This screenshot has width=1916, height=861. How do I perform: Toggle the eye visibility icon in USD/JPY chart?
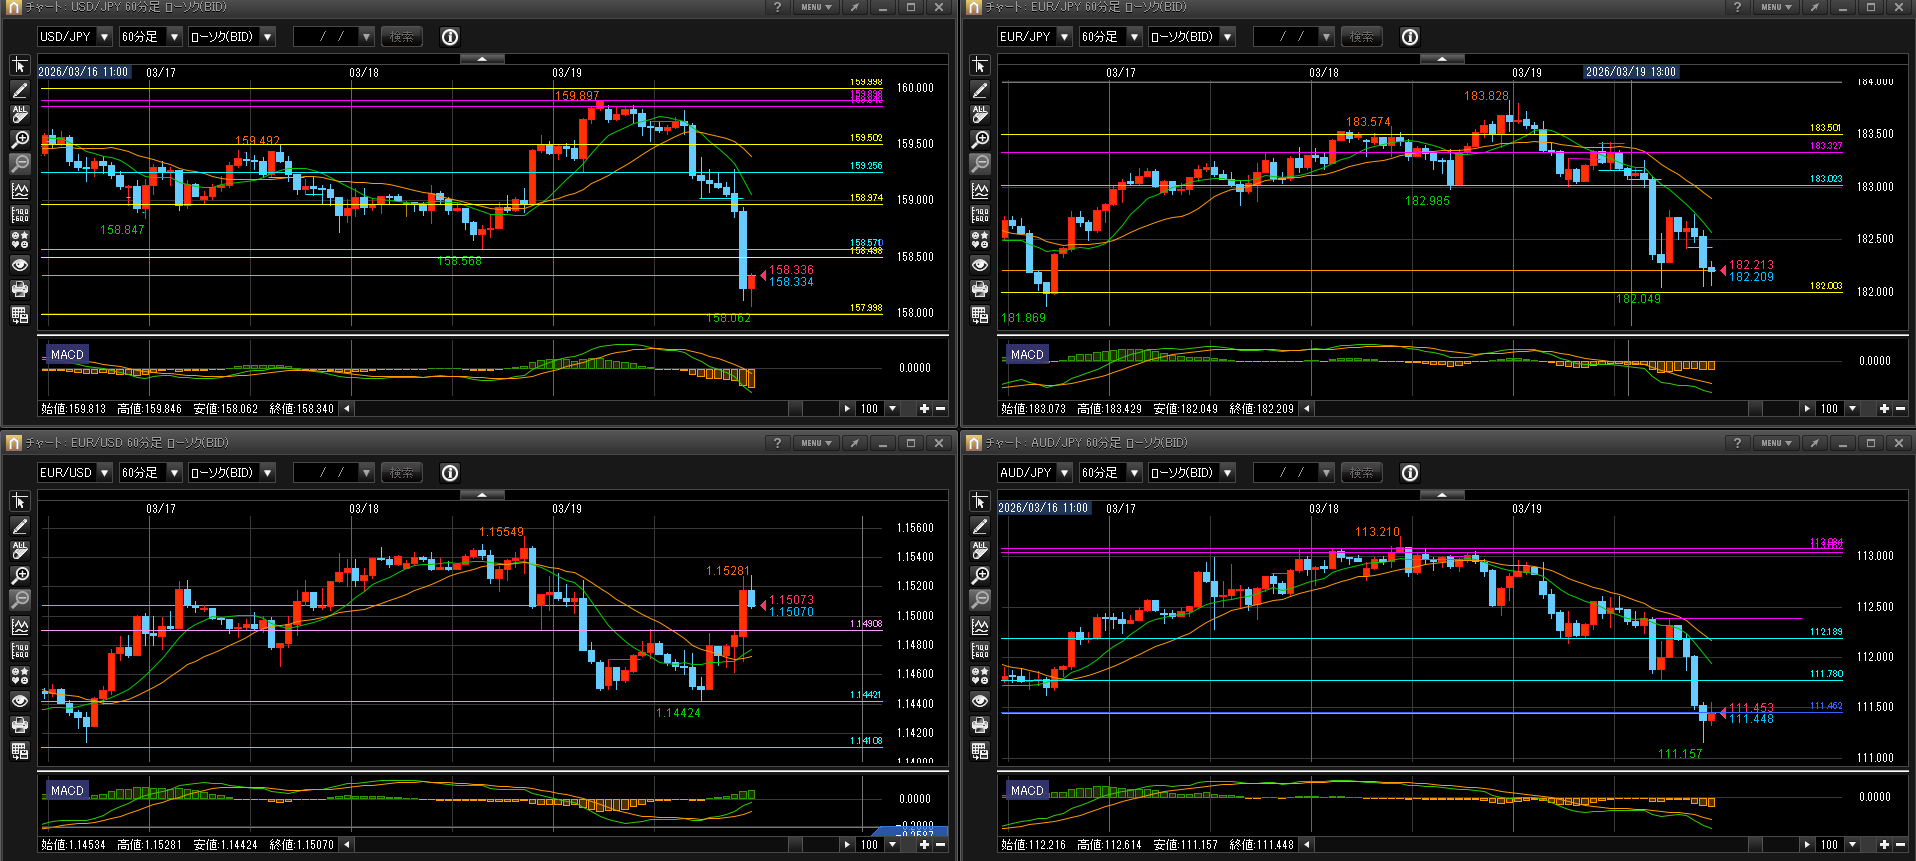[x=20, y=265]
